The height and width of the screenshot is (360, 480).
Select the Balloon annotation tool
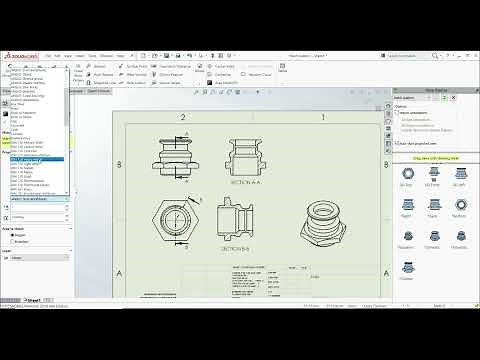click(97, 66)
